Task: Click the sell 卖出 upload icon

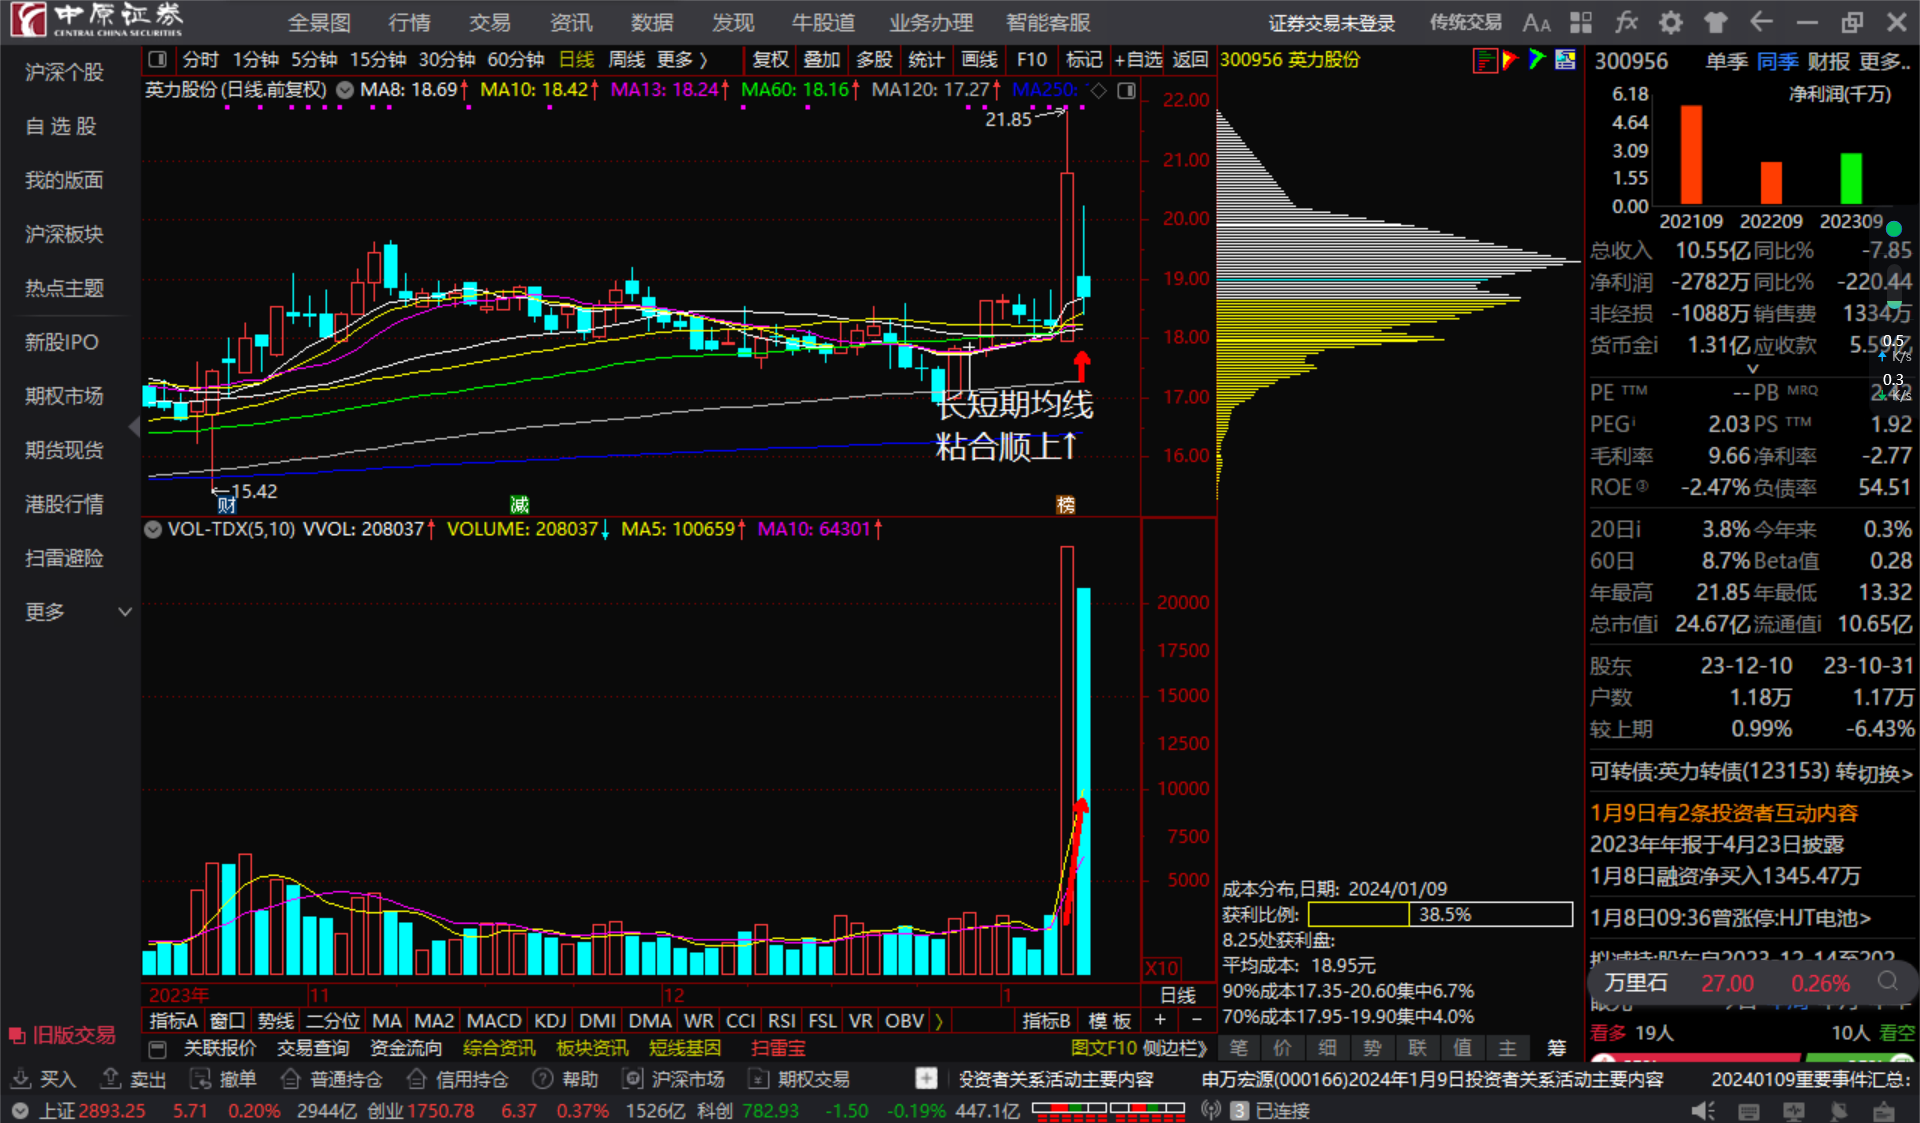Action: 111,1079
